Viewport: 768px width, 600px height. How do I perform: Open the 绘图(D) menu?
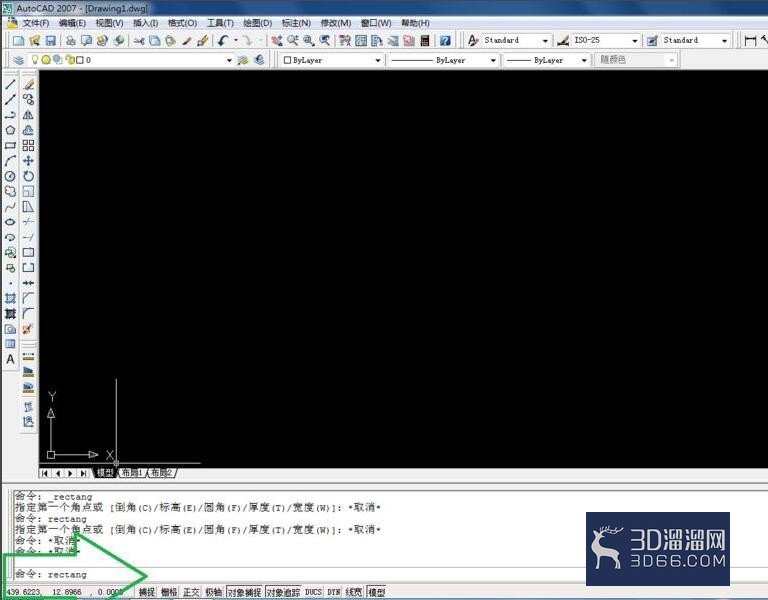point(258,23)
